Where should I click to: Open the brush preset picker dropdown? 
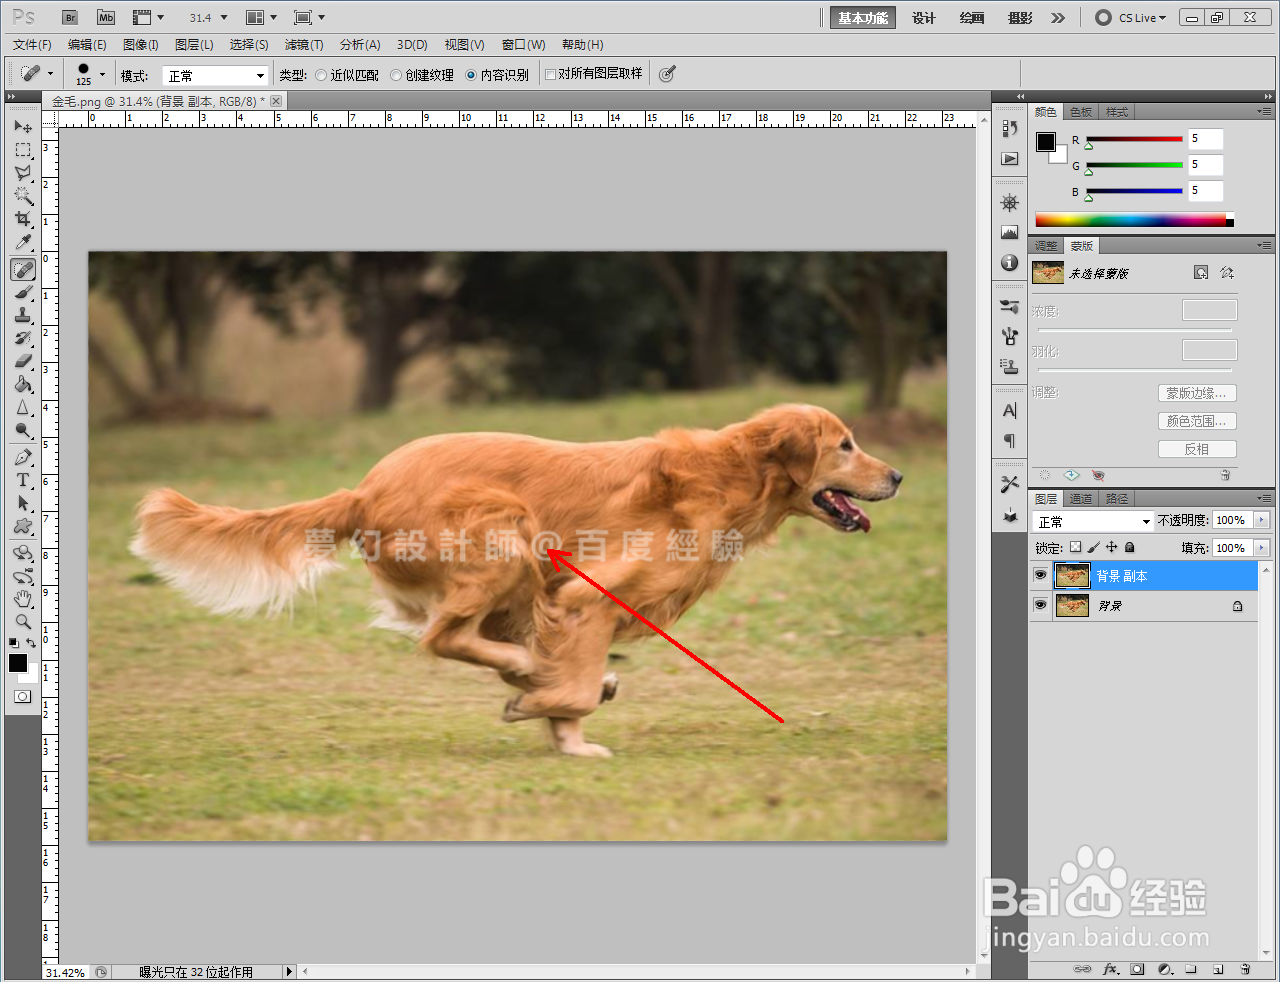(102, 74)
